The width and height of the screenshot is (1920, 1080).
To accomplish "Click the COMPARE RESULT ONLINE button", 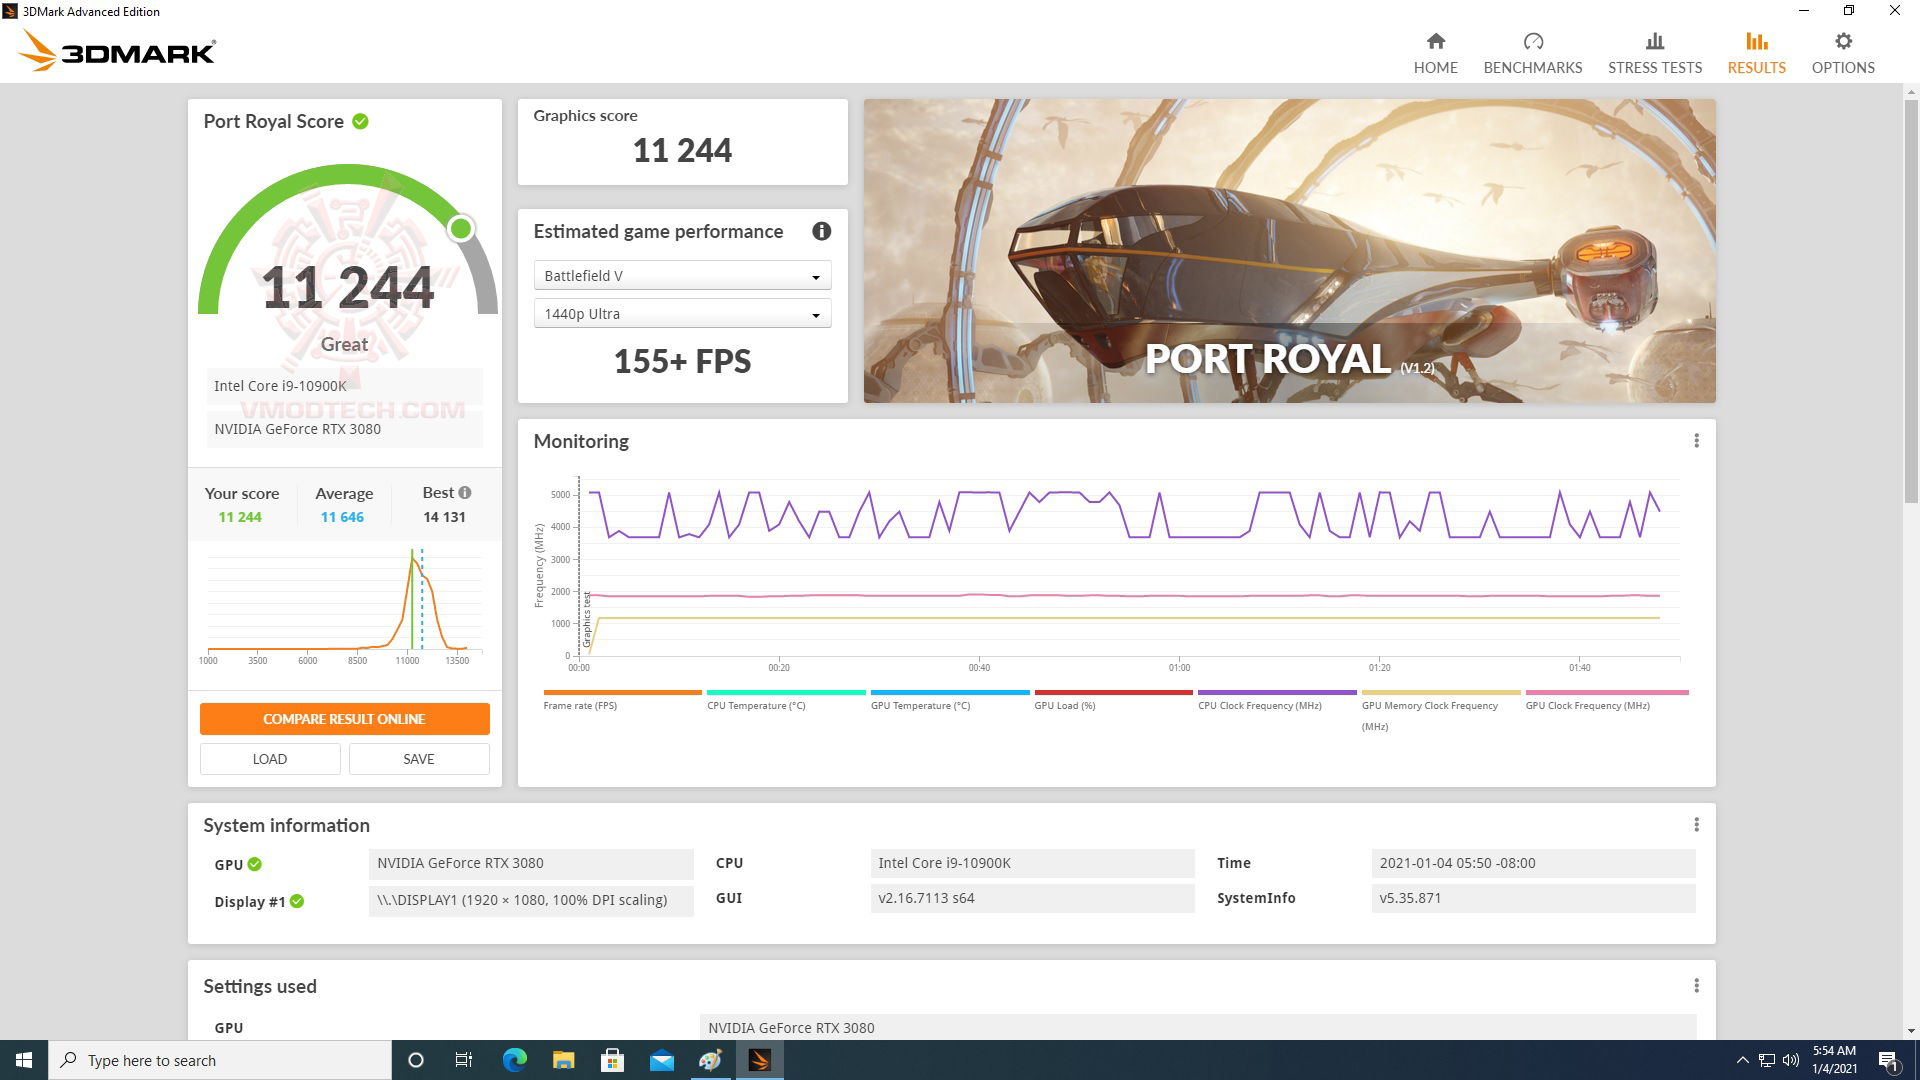I will pos(344,718).
